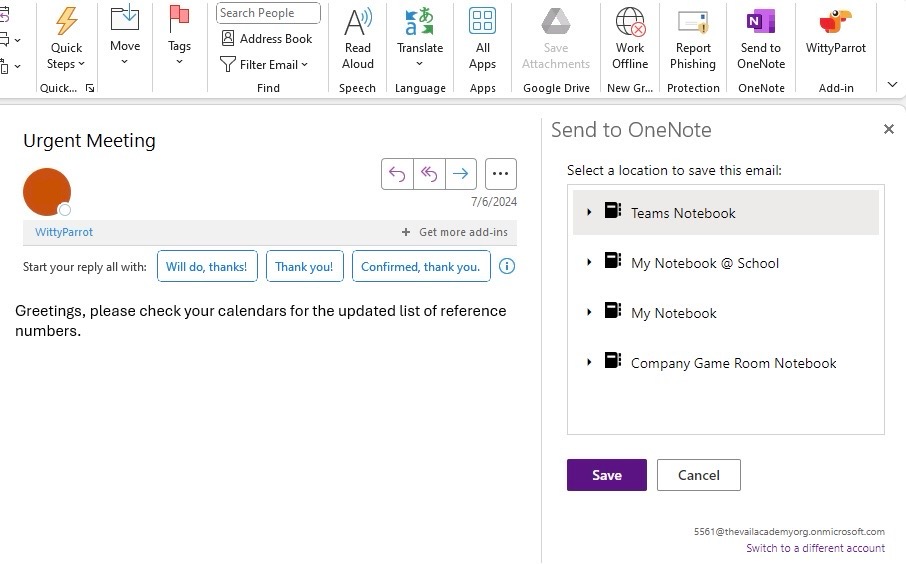
Task: Click Get more add-ins
Action: click(x=455, y=232)
